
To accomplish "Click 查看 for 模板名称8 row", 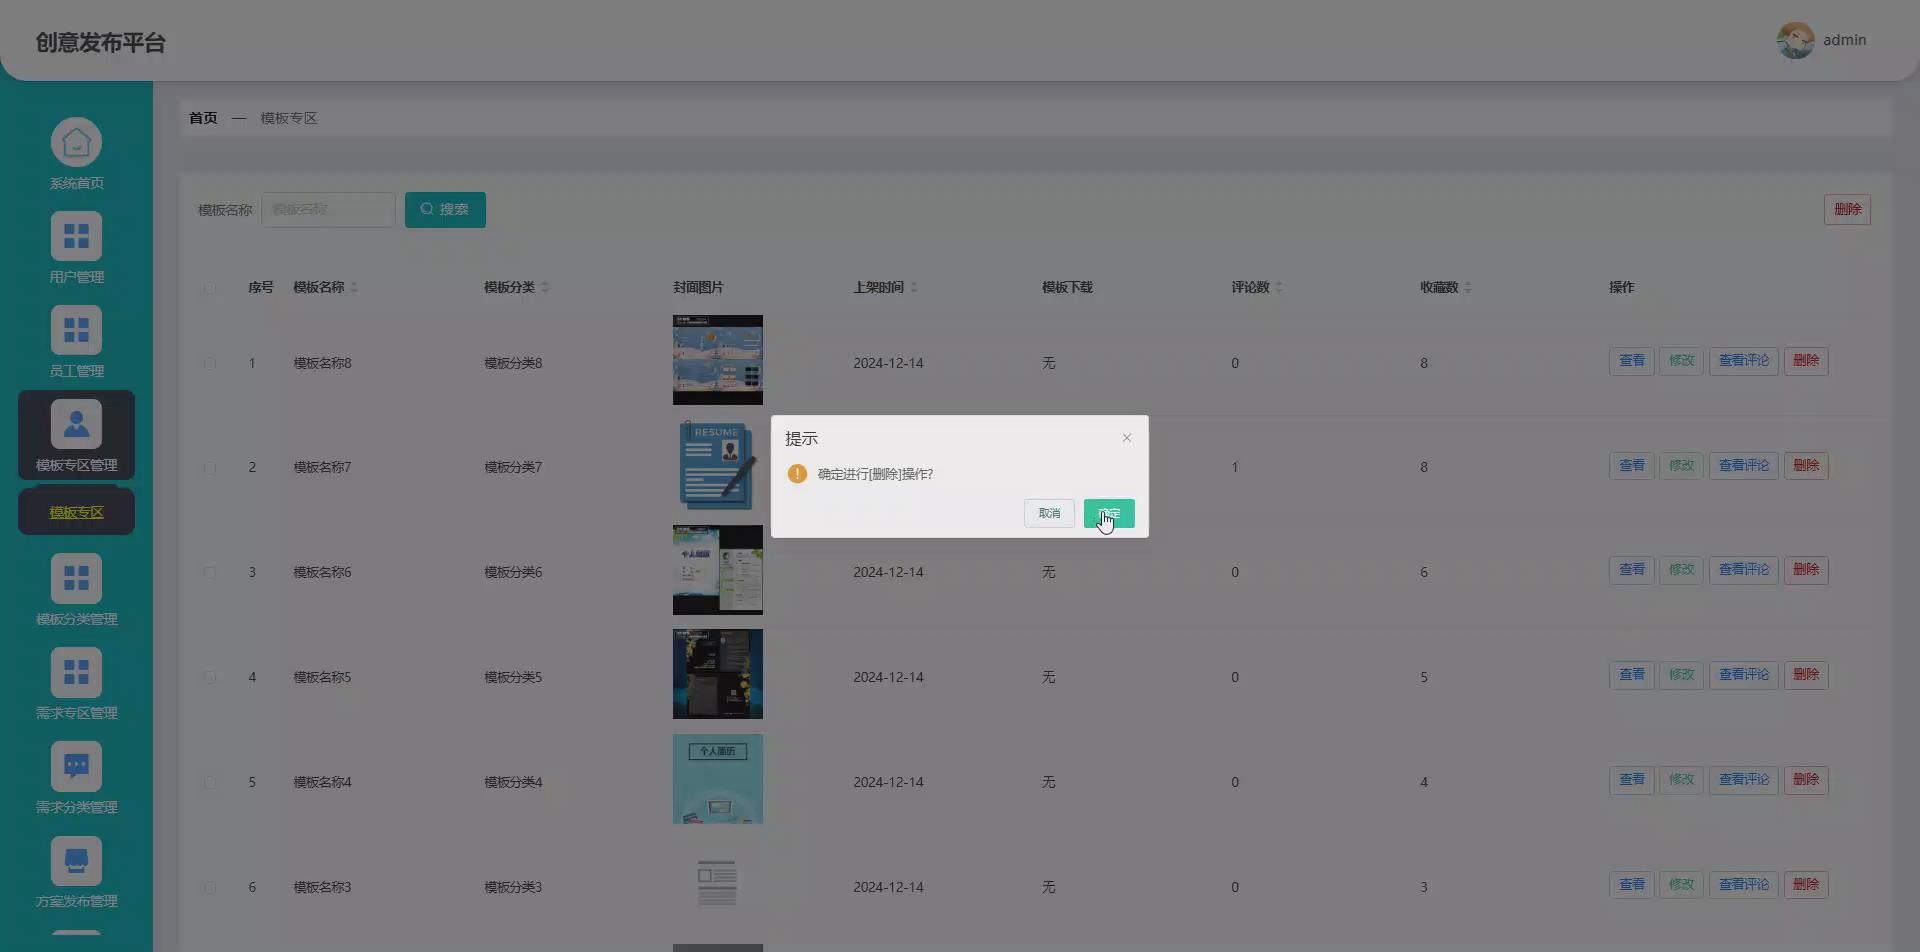I will pos(1631,361).
